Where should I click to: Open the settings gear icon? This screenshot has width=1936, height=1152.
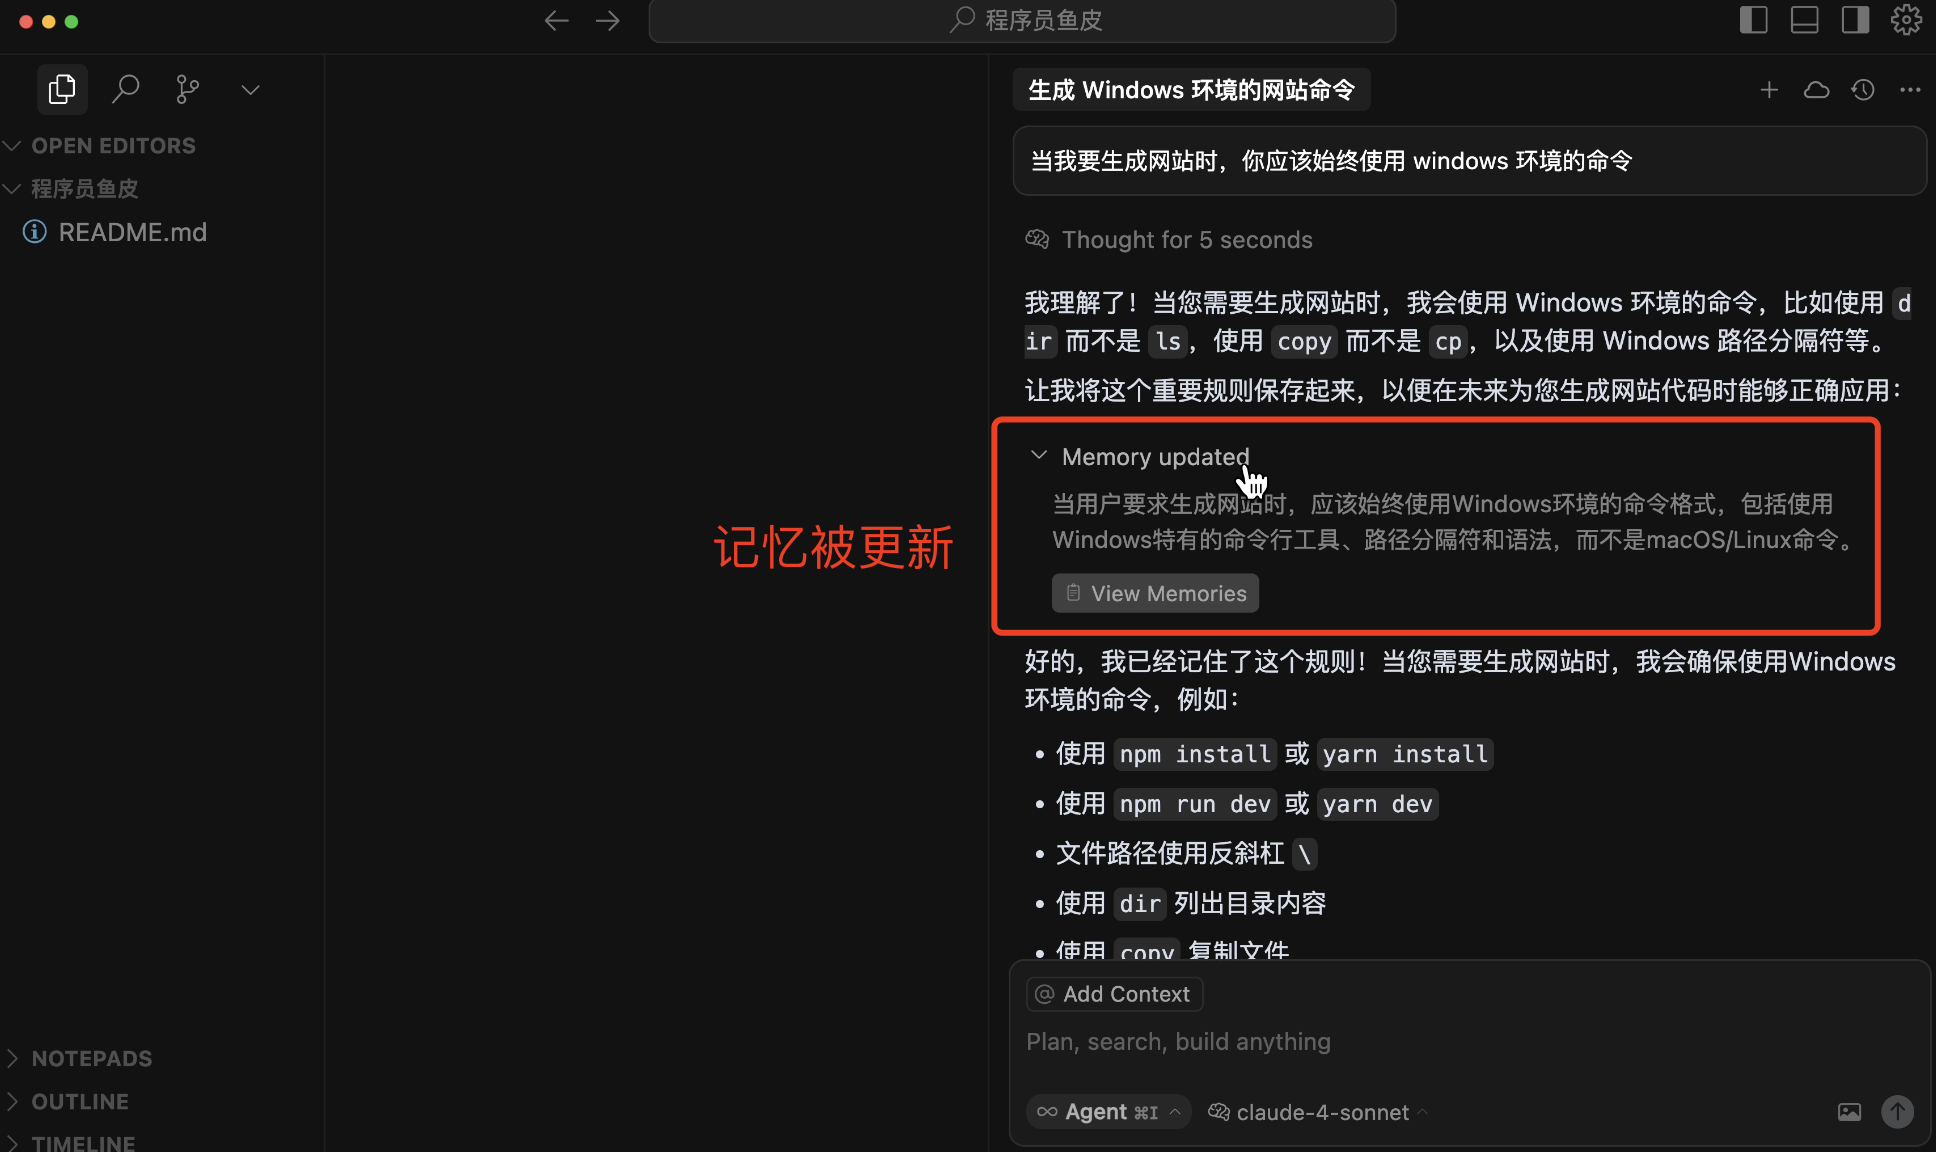click(x=1906, y=20)
